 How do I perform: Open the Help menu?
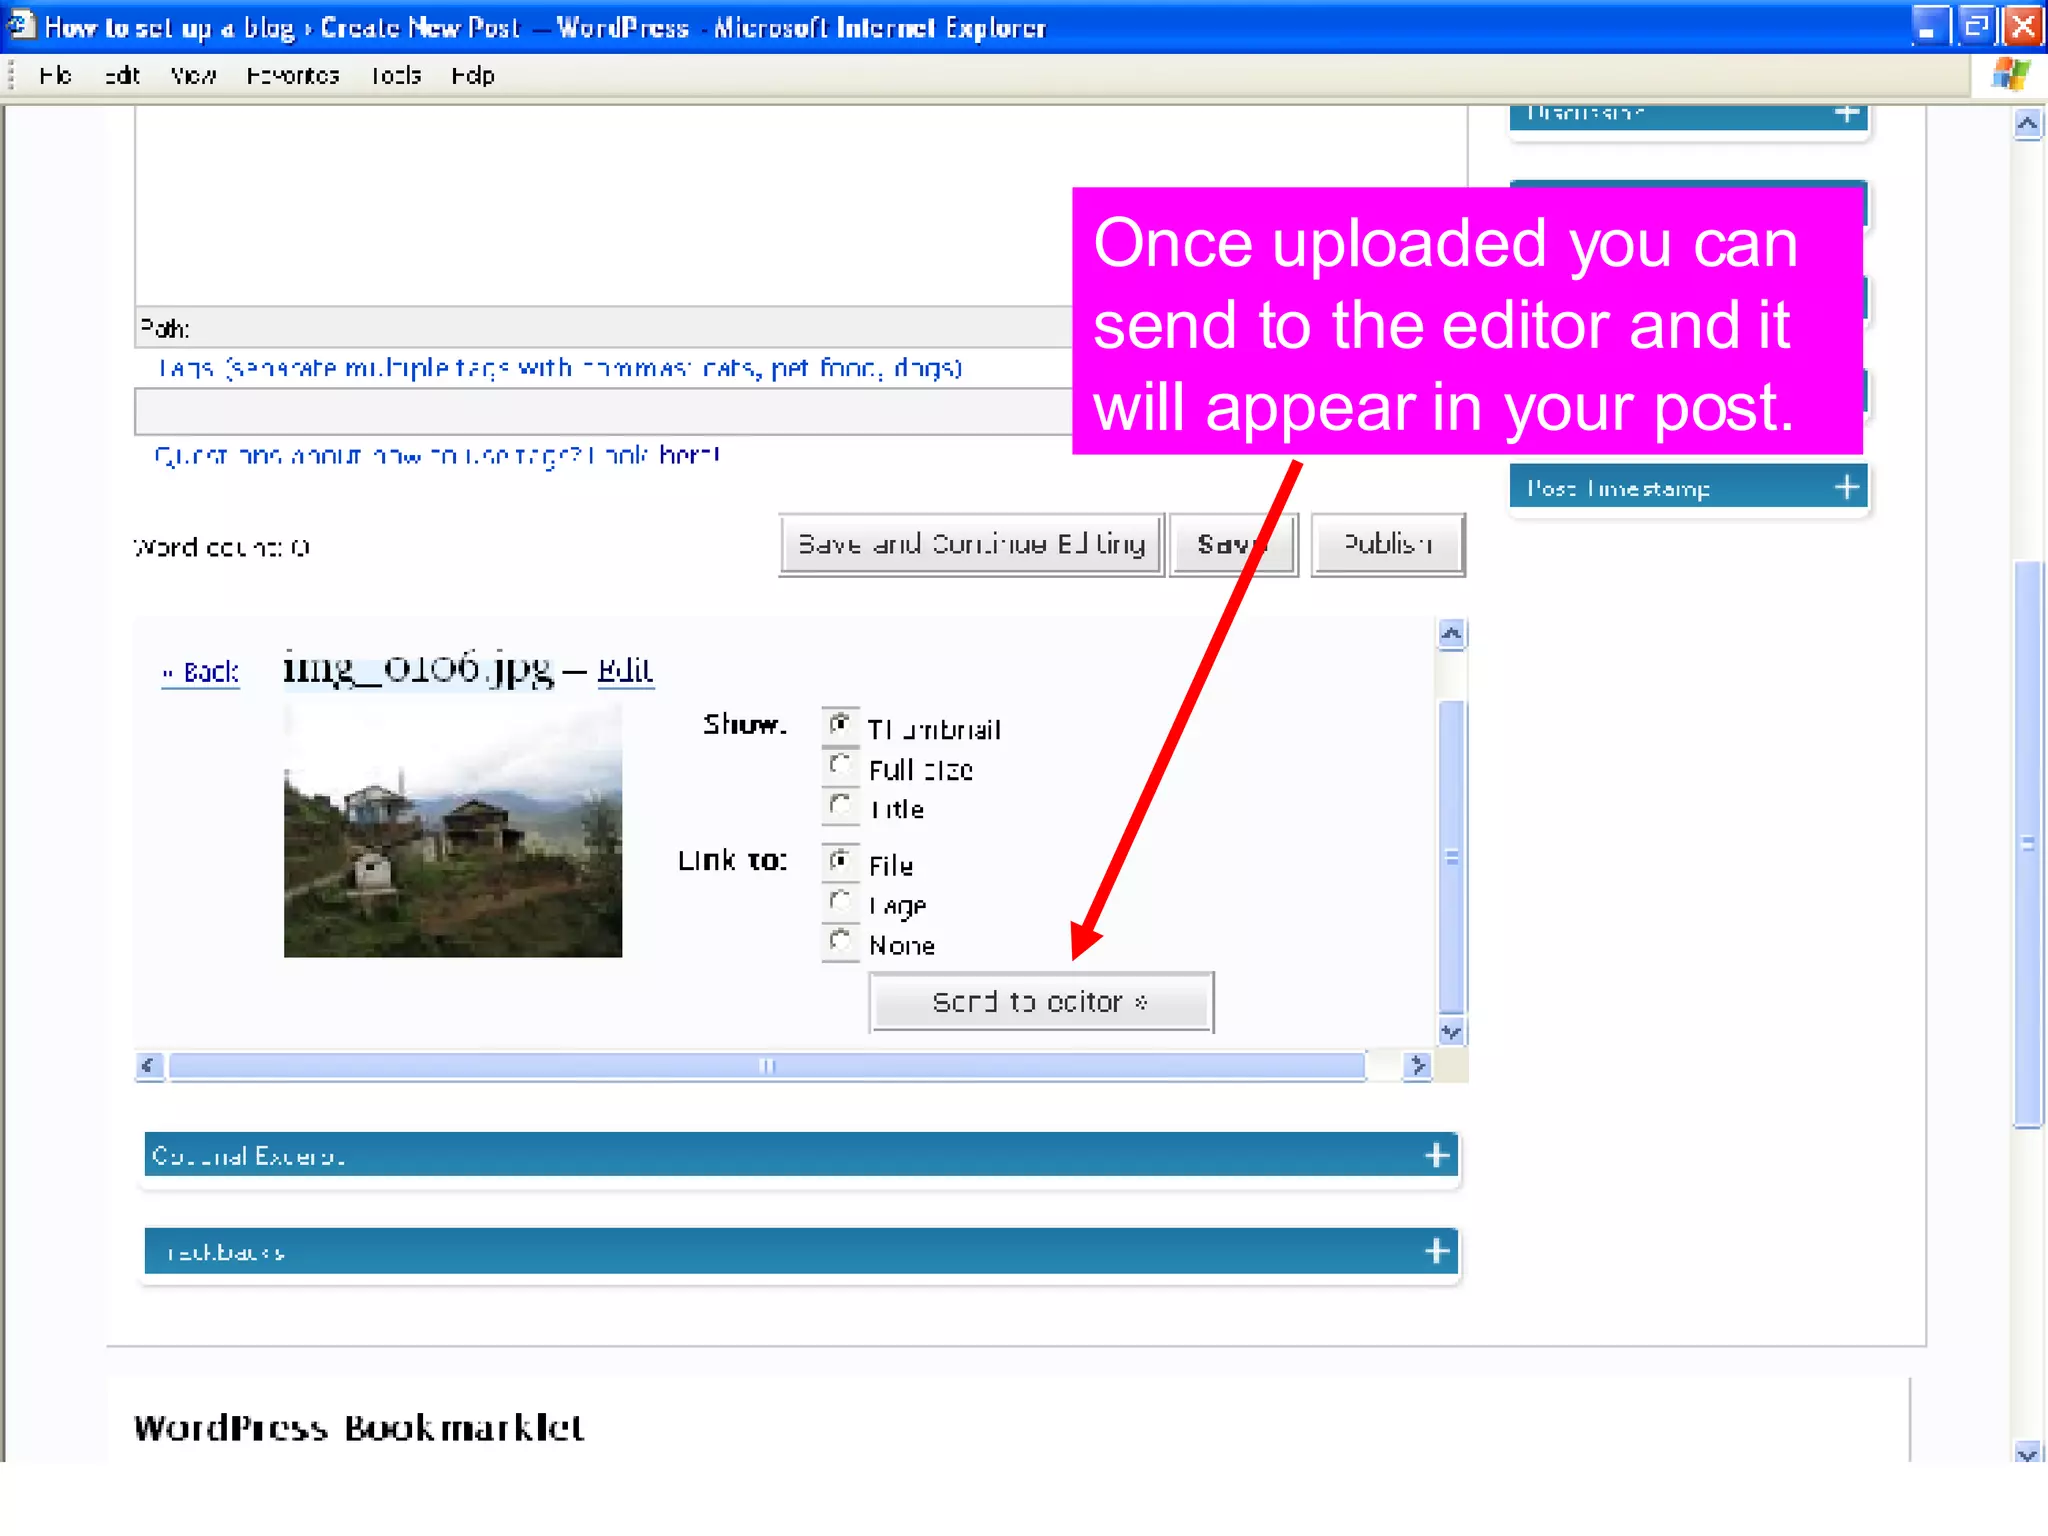[x=472, y=76]
